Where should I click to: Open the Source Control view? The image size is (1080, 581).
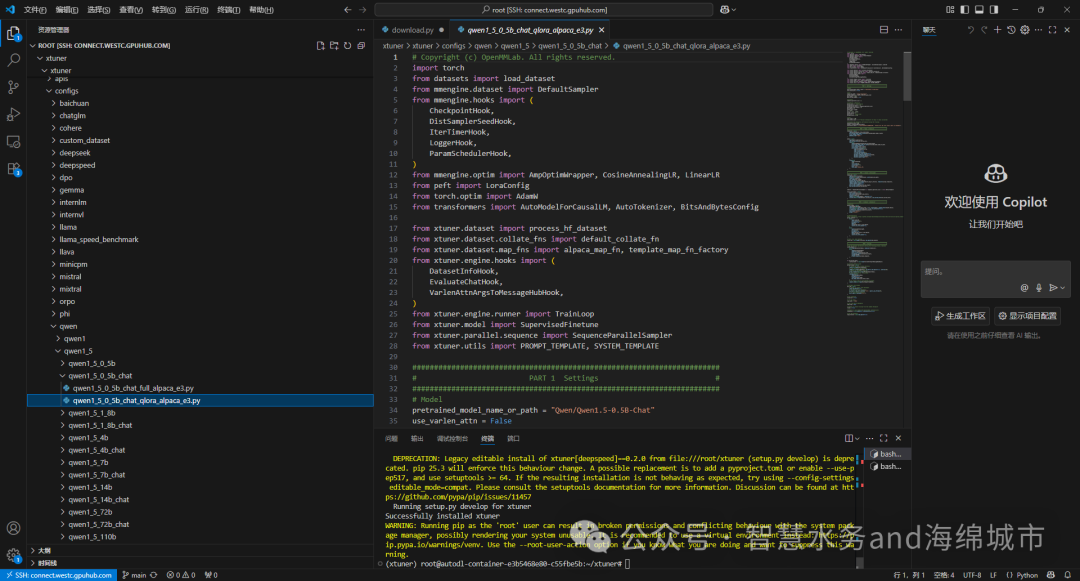pyautogui.click(x=13, y=87)
